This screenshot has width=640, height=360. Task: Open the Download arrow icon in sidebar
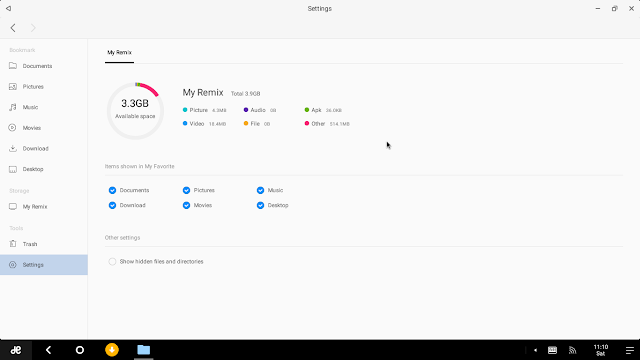coord(13,148)
